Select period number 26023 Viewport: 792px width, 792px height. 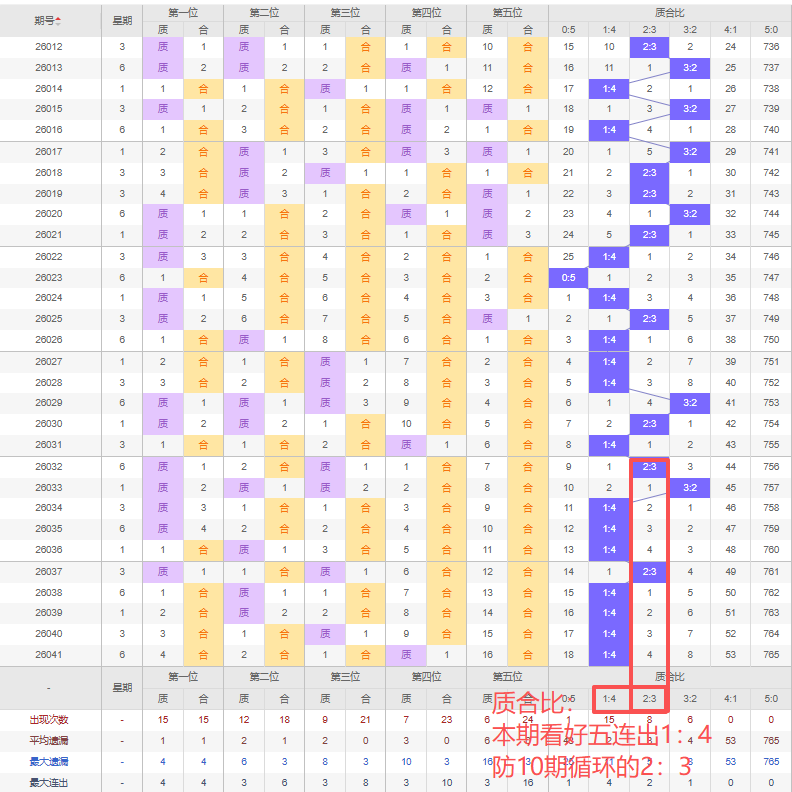[49, 278]
